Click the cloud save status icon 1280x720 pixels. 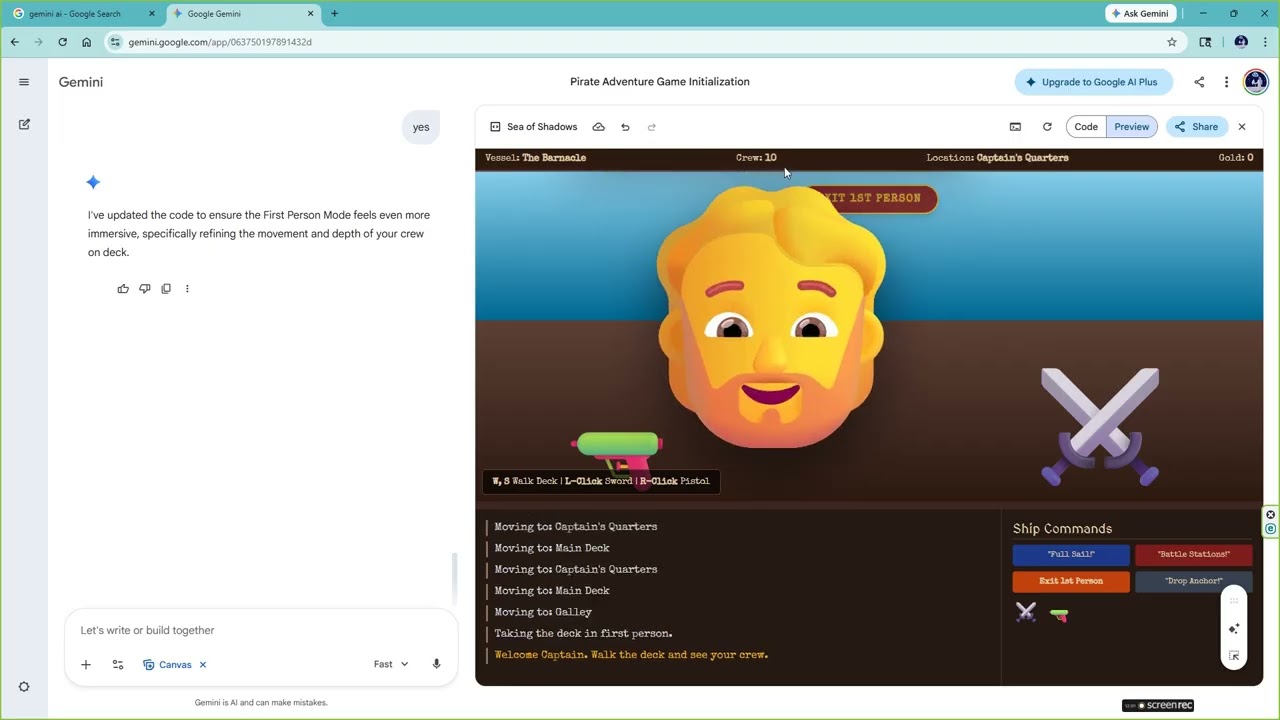599,127
